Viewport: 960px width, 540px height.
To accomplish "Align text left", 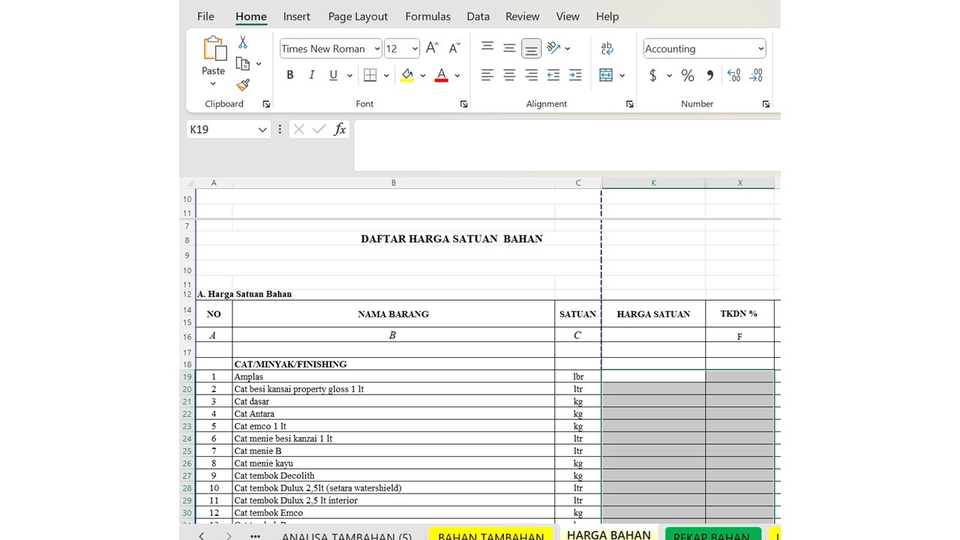I will point(487,75).
